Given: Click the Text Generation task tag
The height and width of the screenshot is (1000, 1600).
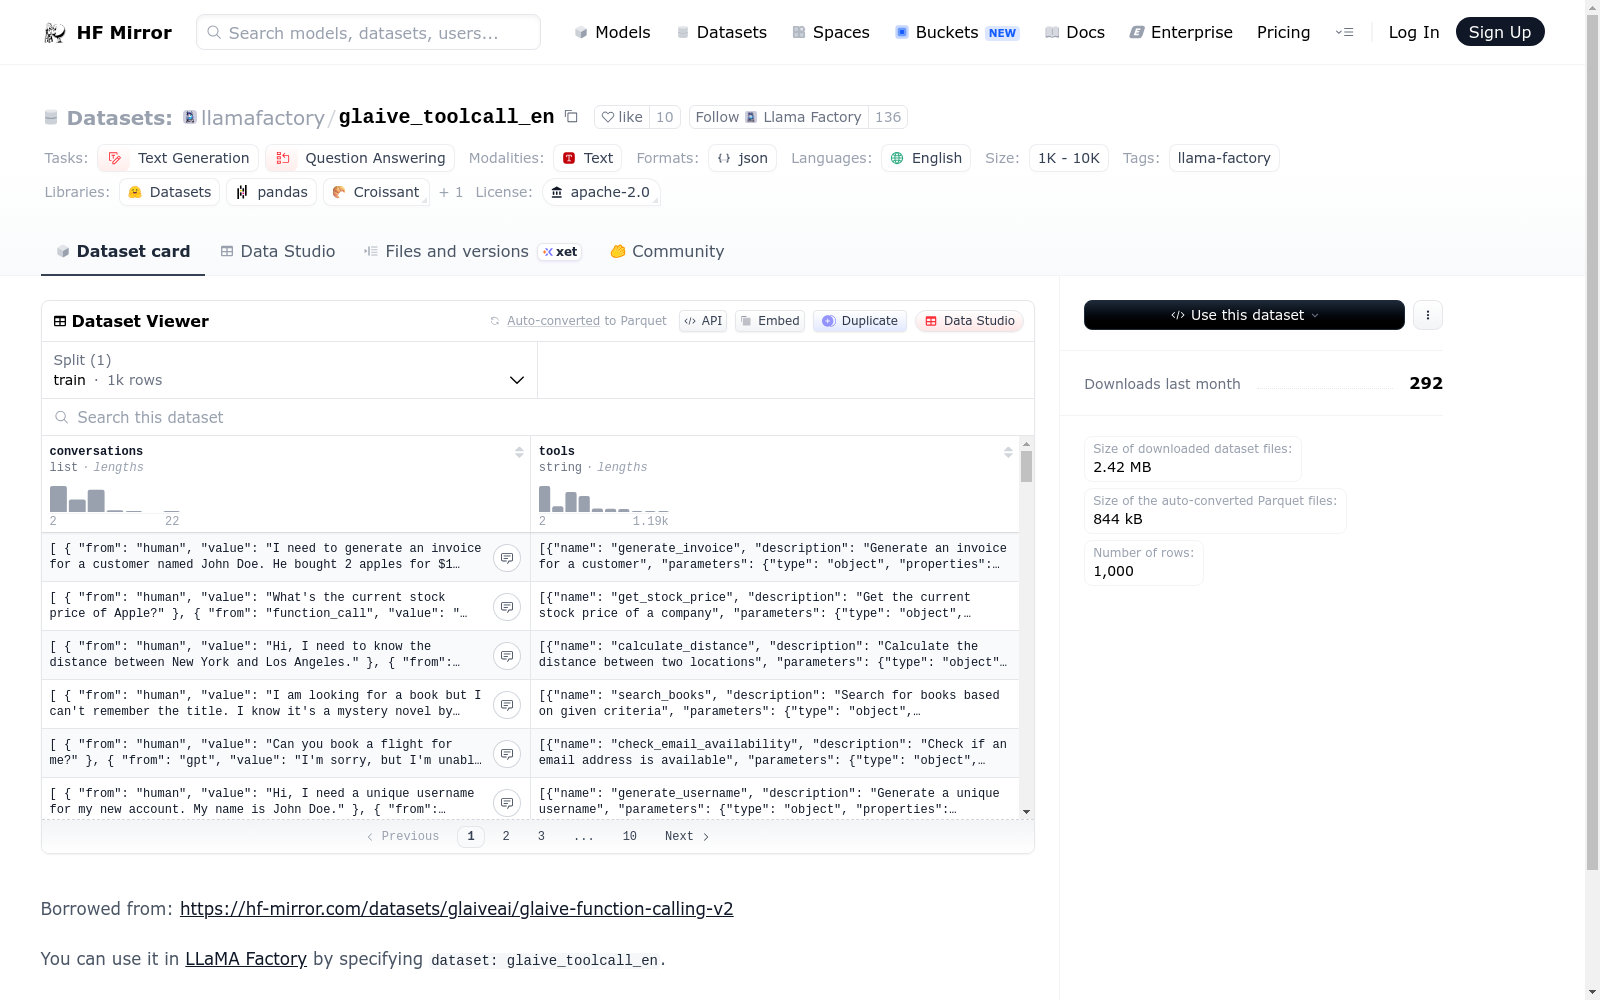Looking at the screenshot, I should [178, 158].
